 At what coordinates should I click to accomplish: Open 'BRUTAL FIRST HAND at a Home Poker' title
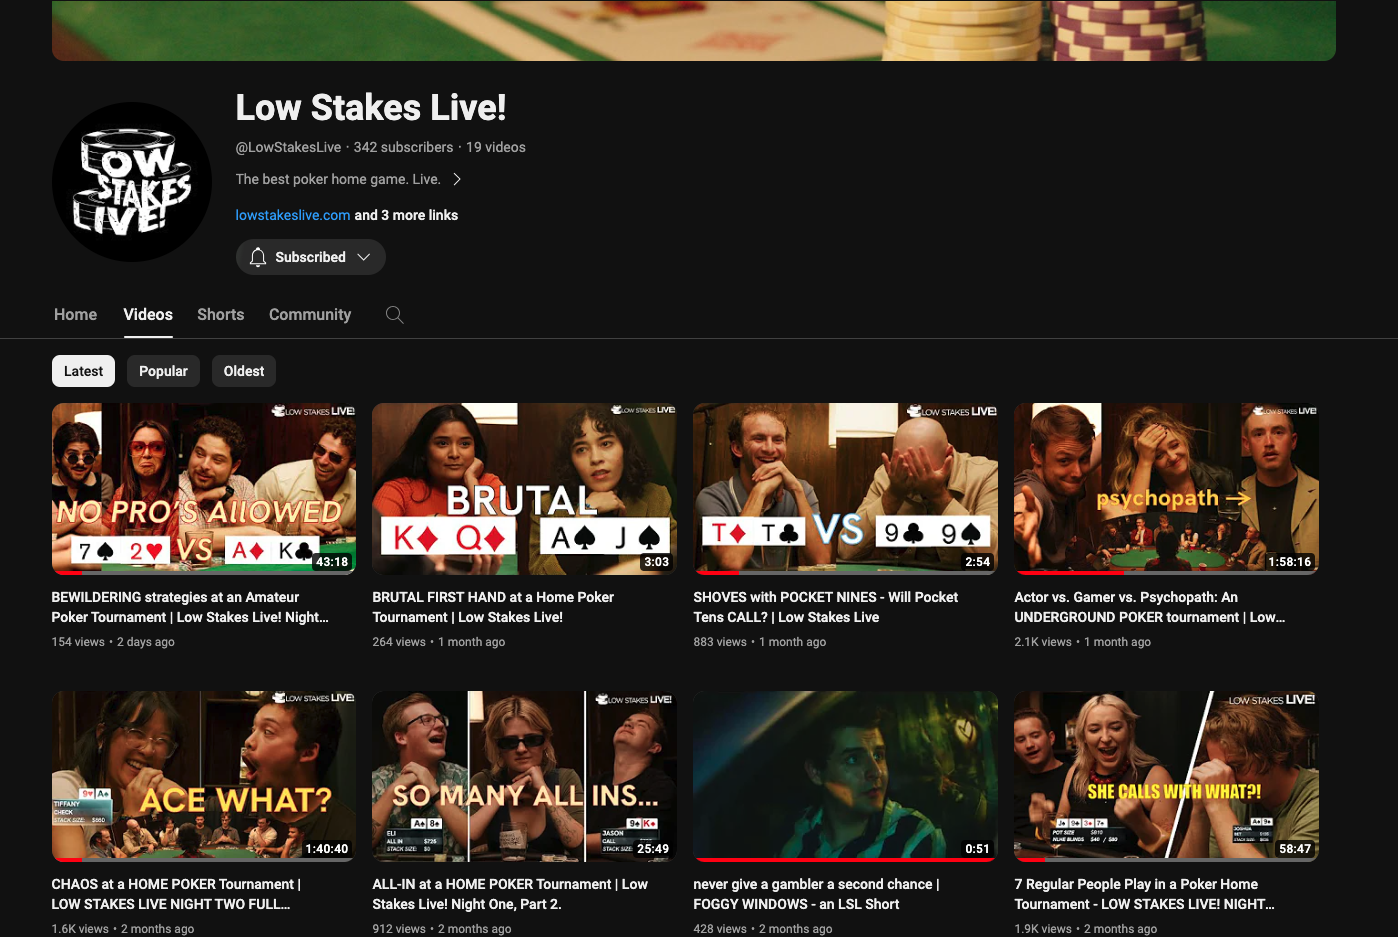pos(493,607)
